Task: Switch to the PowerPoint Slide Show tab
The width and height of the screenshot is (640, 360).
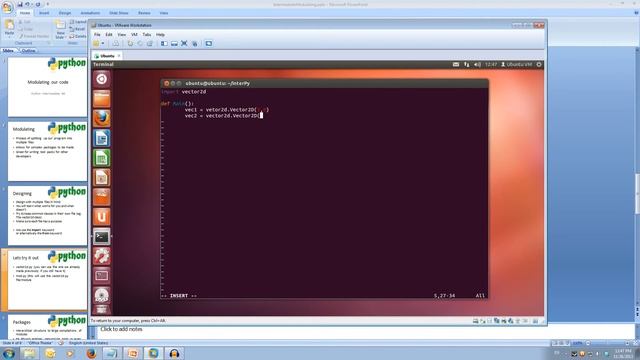Action: [x=119, y=13]
